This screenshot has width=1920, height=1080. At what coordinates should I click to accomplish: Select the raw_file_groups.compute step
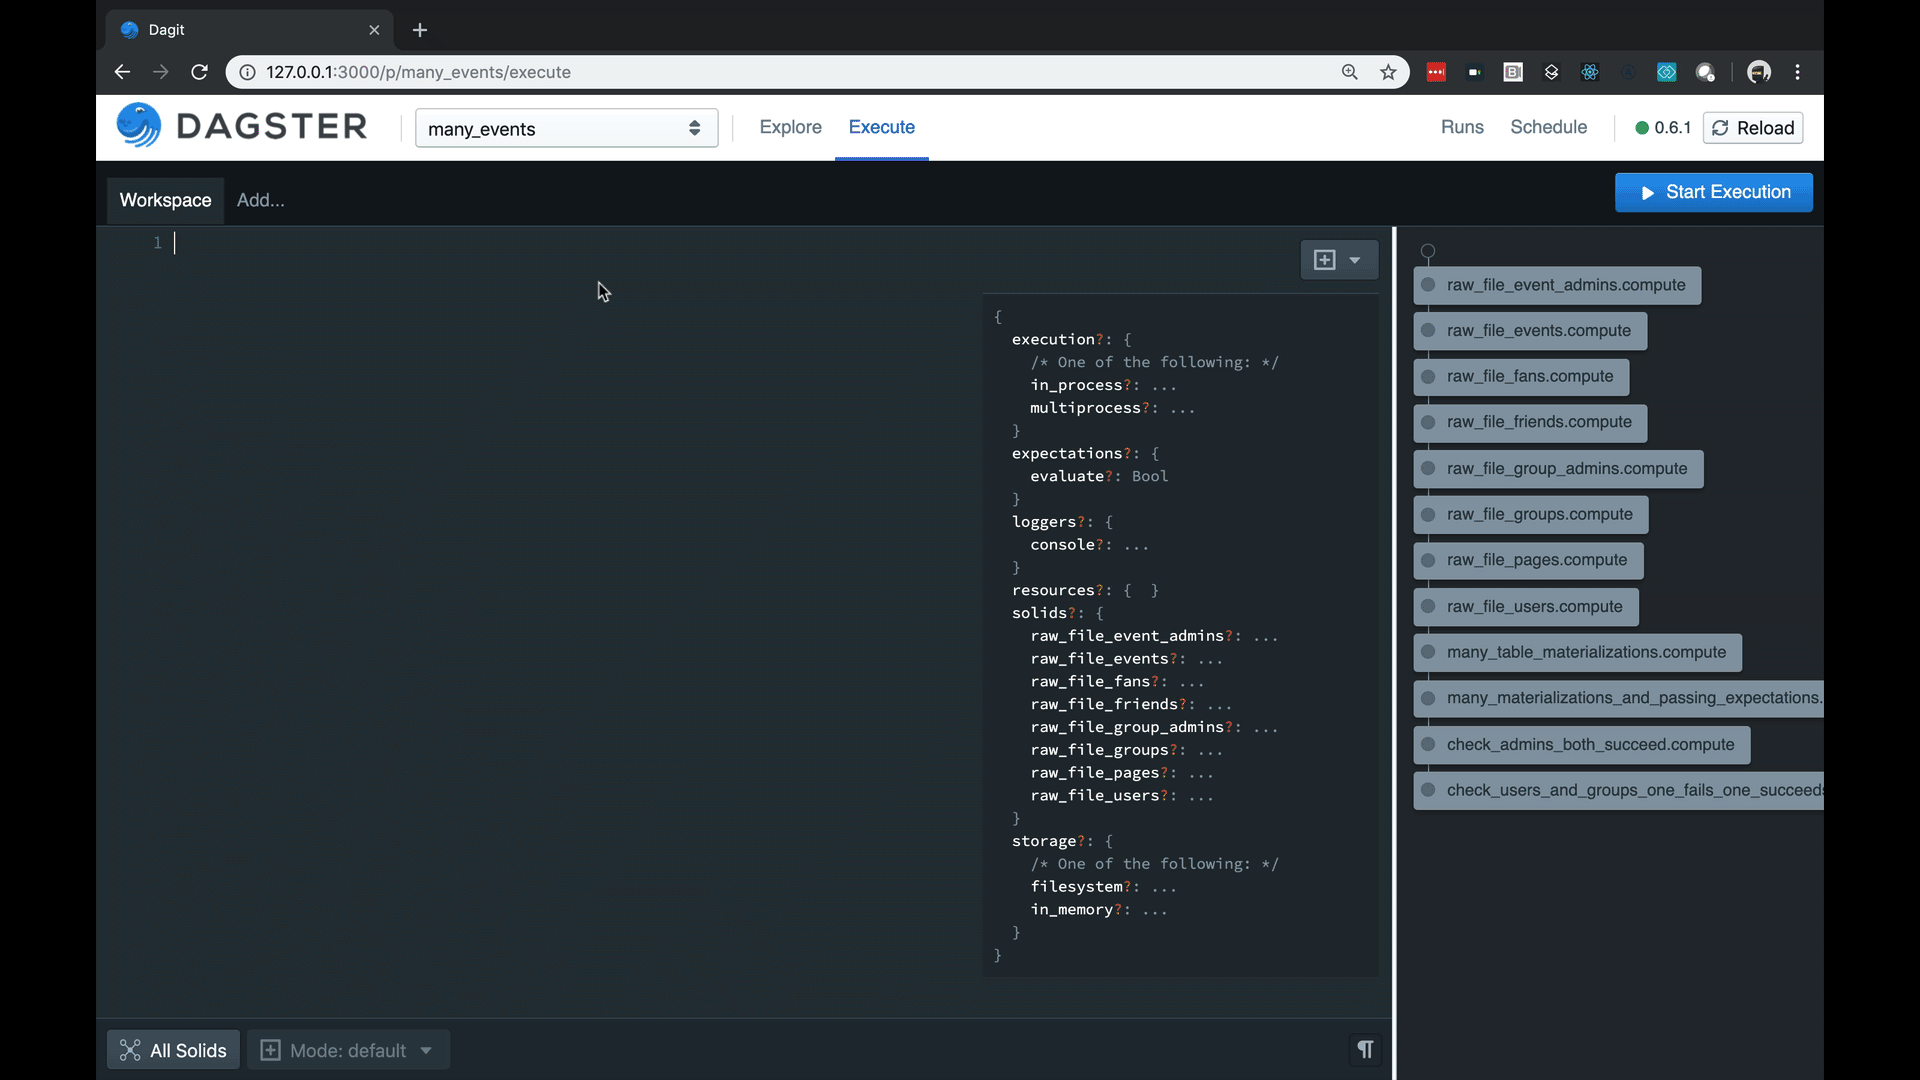pos(1531,515)
